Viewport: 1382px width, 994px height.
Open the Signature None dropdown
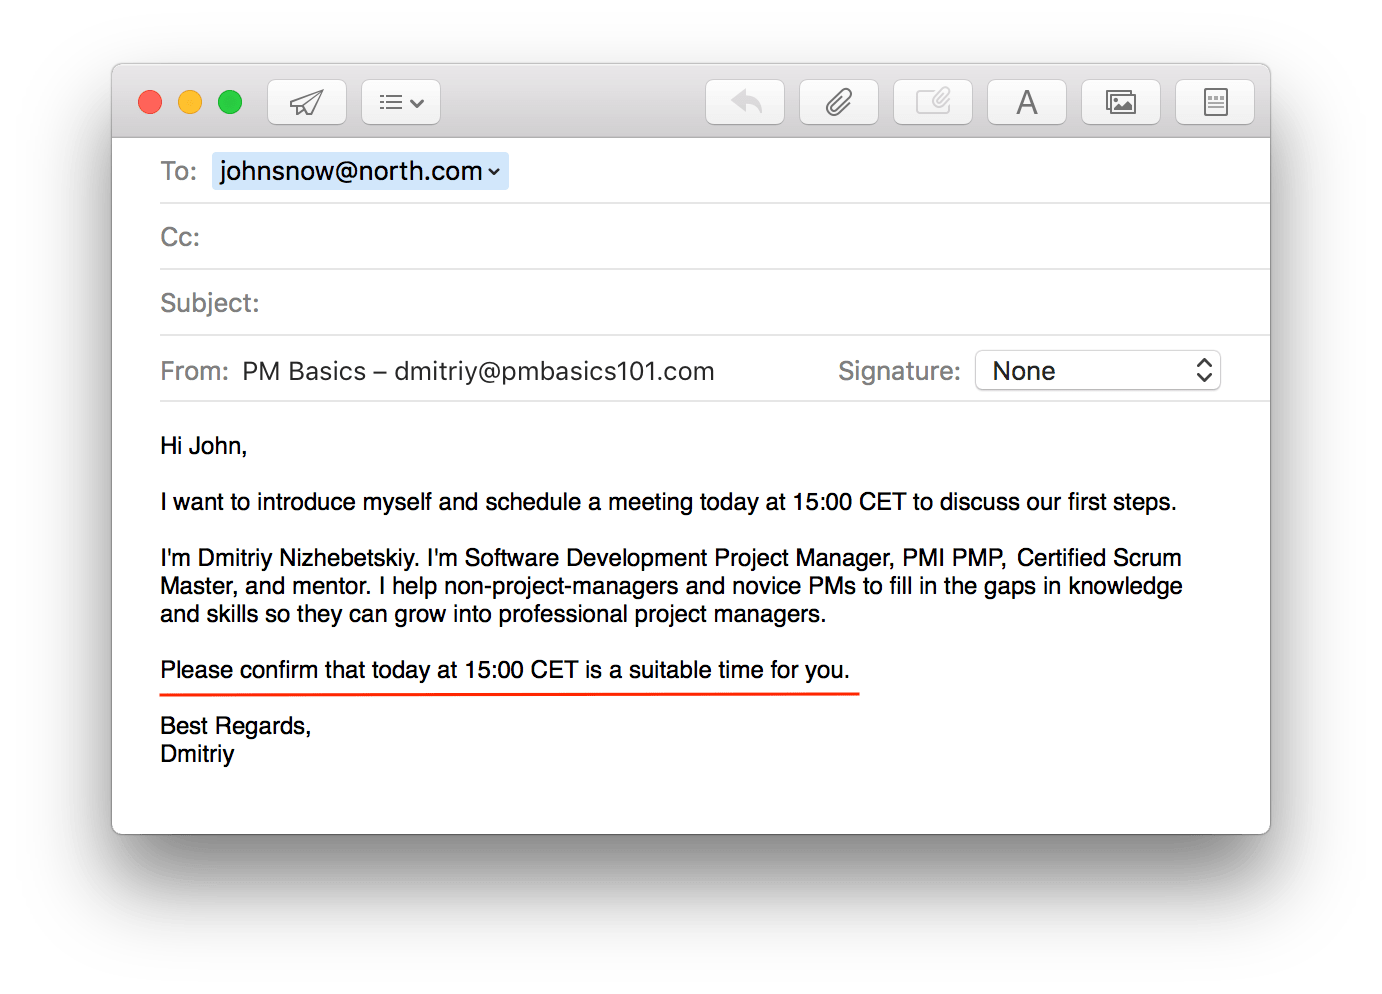[x=1098, y=371]
